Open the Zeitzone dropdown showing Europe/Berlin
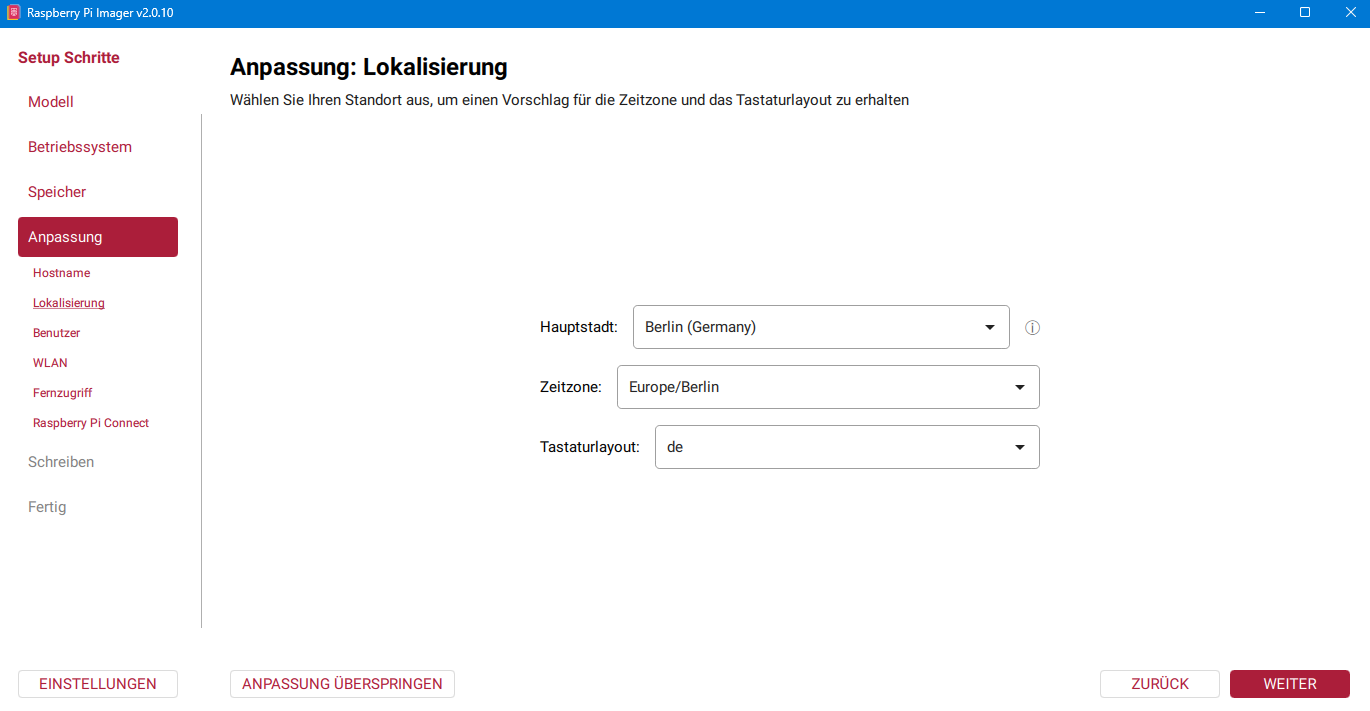This screenshot has height=711, width=1370. (828, 387)
